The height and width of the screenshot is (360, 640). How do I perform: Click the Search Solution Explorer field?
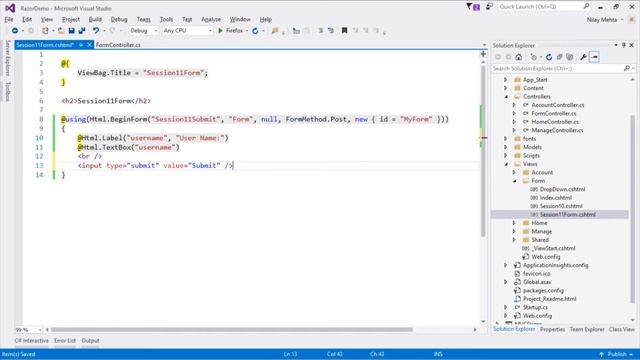coord(557,68)
